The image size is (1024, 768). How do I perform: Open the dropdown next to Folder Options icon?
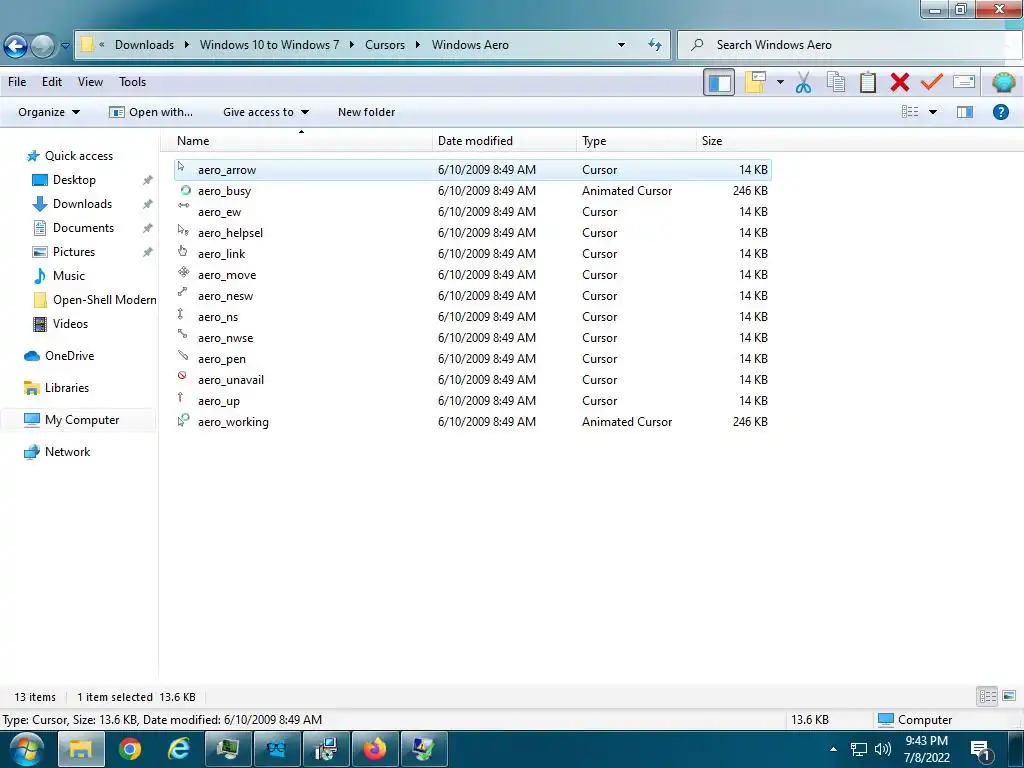click(780, 82)
